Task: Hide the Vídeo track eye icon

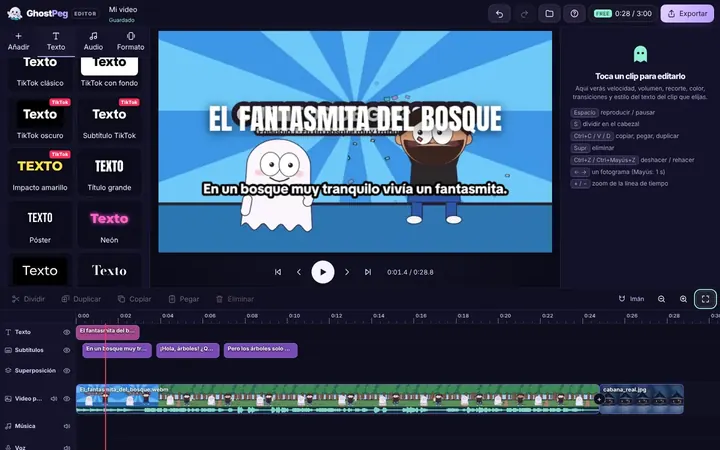Action: pyautogui.click(x=67, y=399)
